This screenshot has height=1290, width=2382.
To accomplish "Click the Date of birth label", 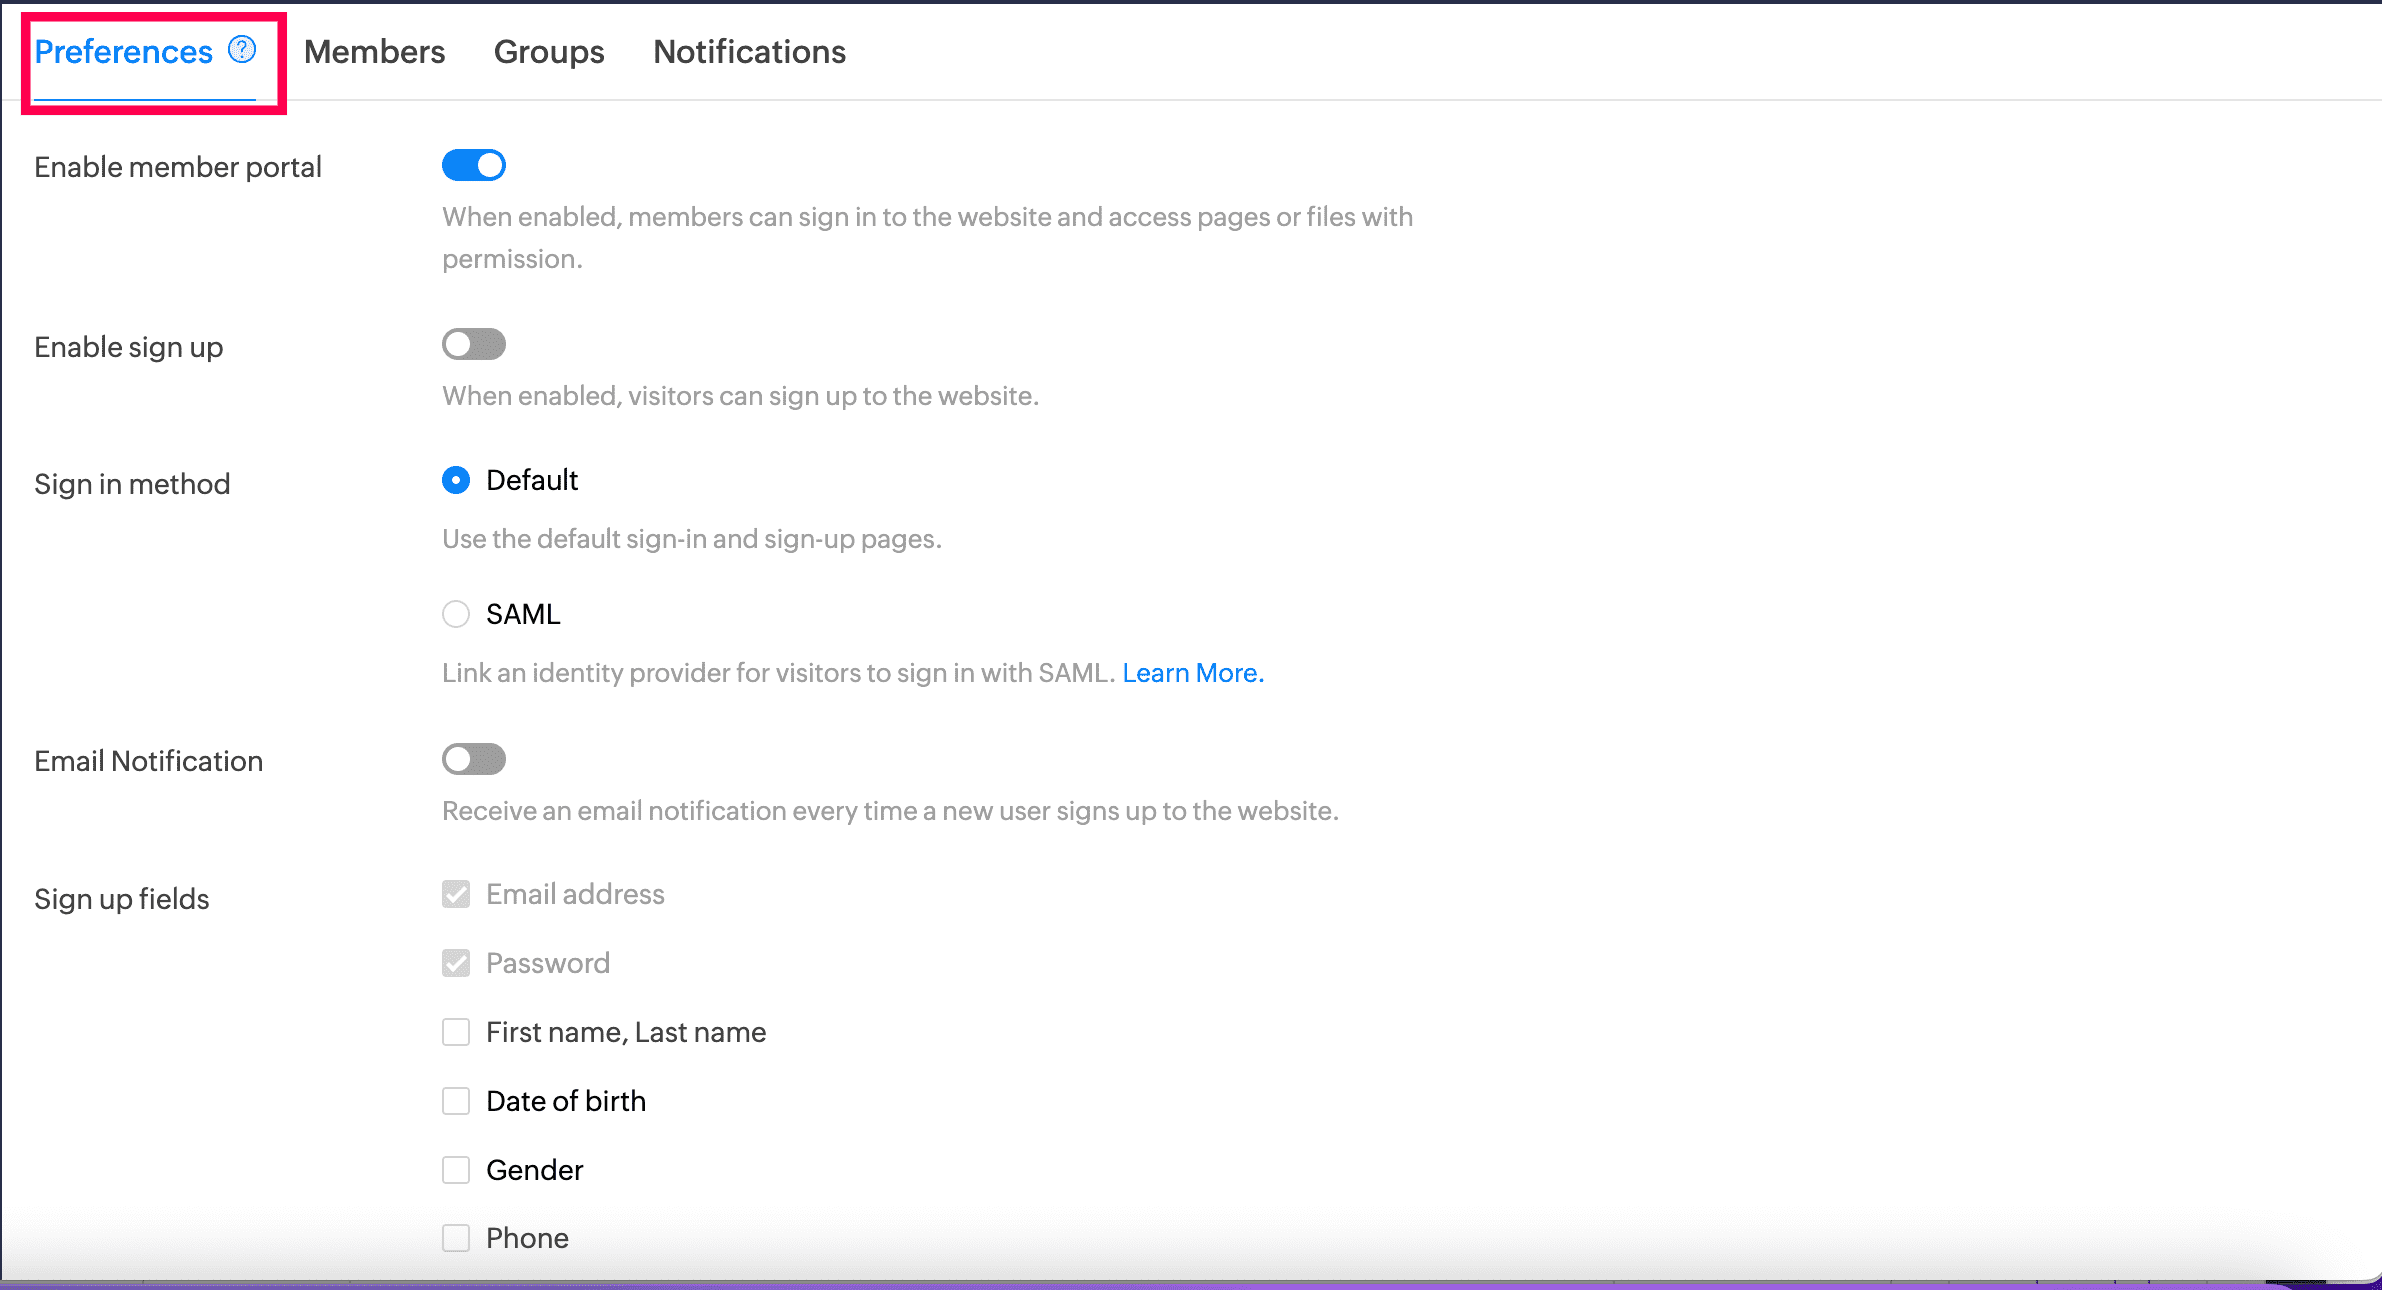I will (566, 1101).
